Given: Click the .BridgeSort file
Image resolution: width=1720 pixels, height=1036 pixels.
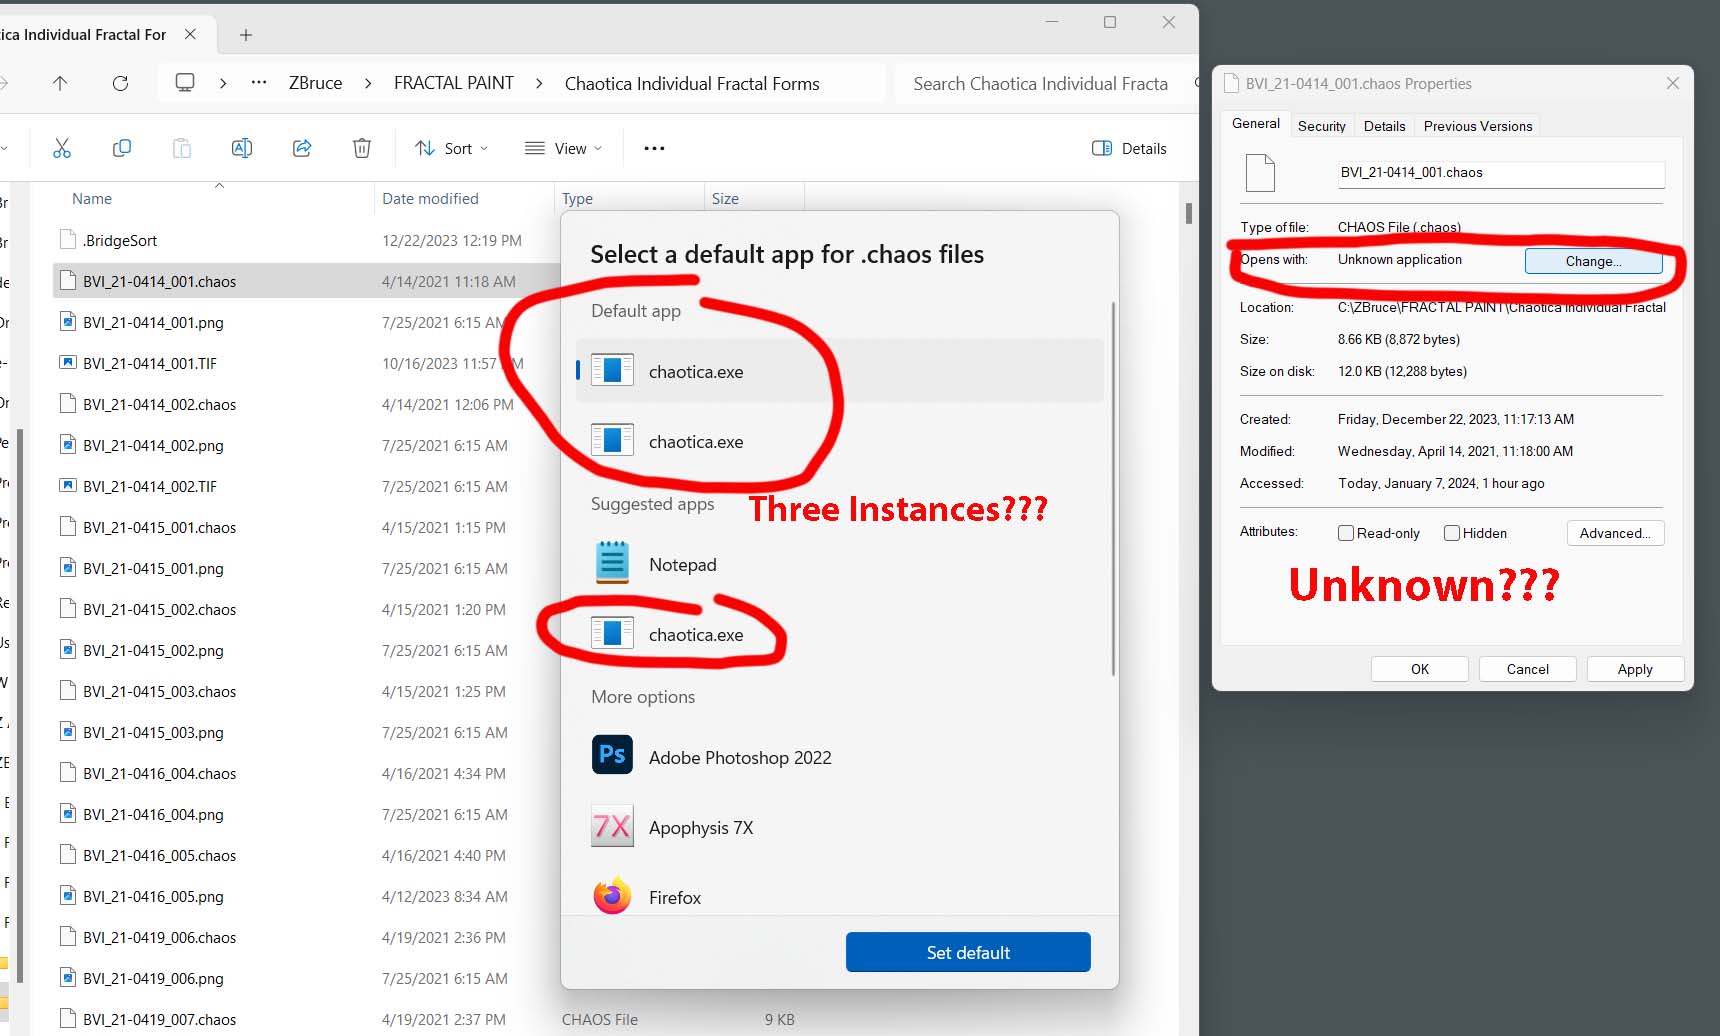Looking at the screenshot, I should pyautogui.click(x=120, y=240).
